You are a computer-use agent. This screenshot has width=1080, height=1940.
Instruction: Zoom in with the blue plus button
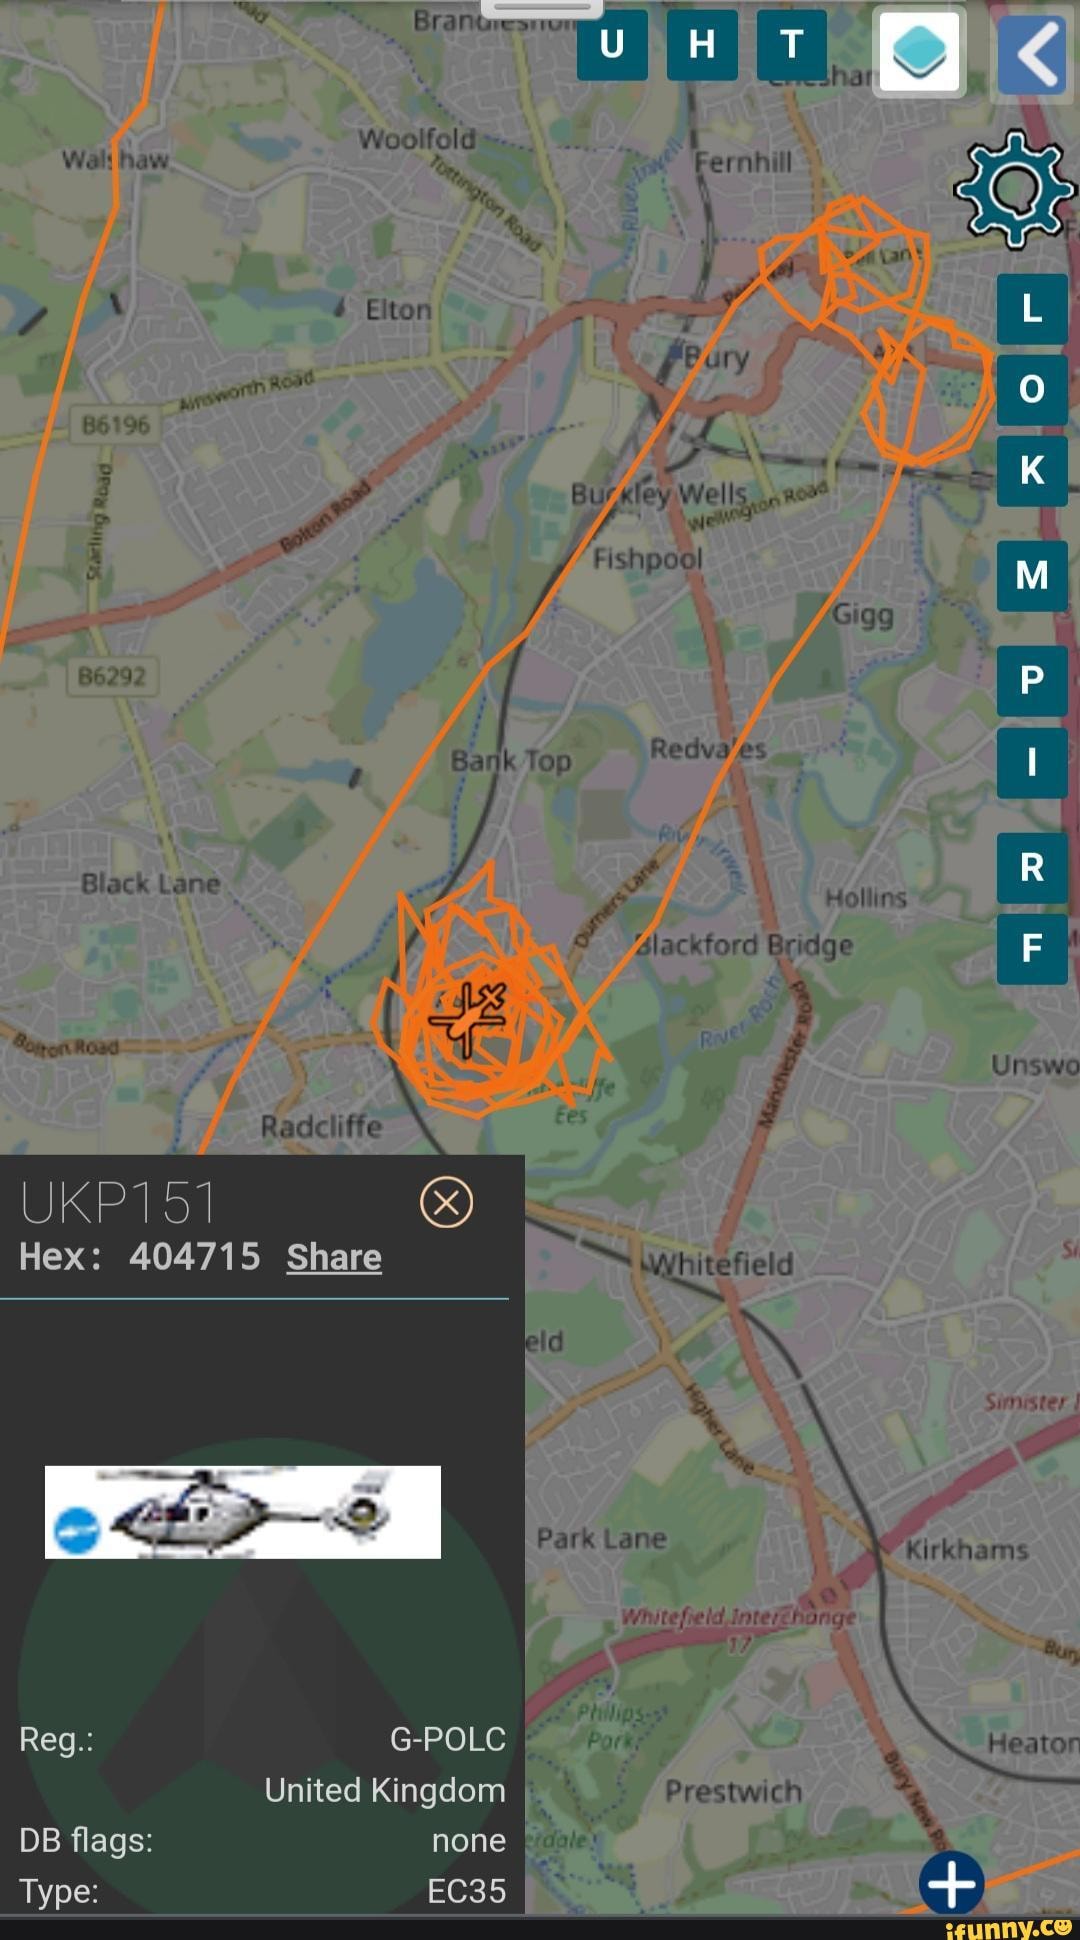point(951,1884)
